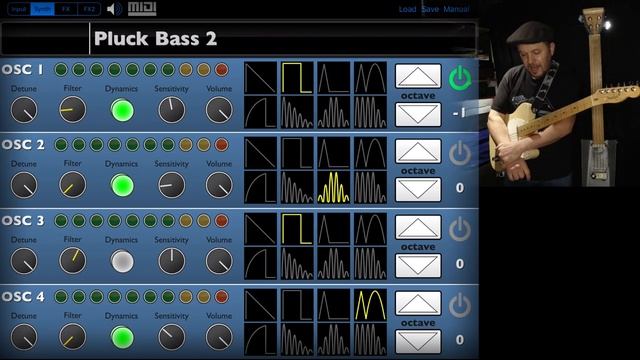
Task: Choose OSC 4 sine burst waveform
Action: pos(333,339)
